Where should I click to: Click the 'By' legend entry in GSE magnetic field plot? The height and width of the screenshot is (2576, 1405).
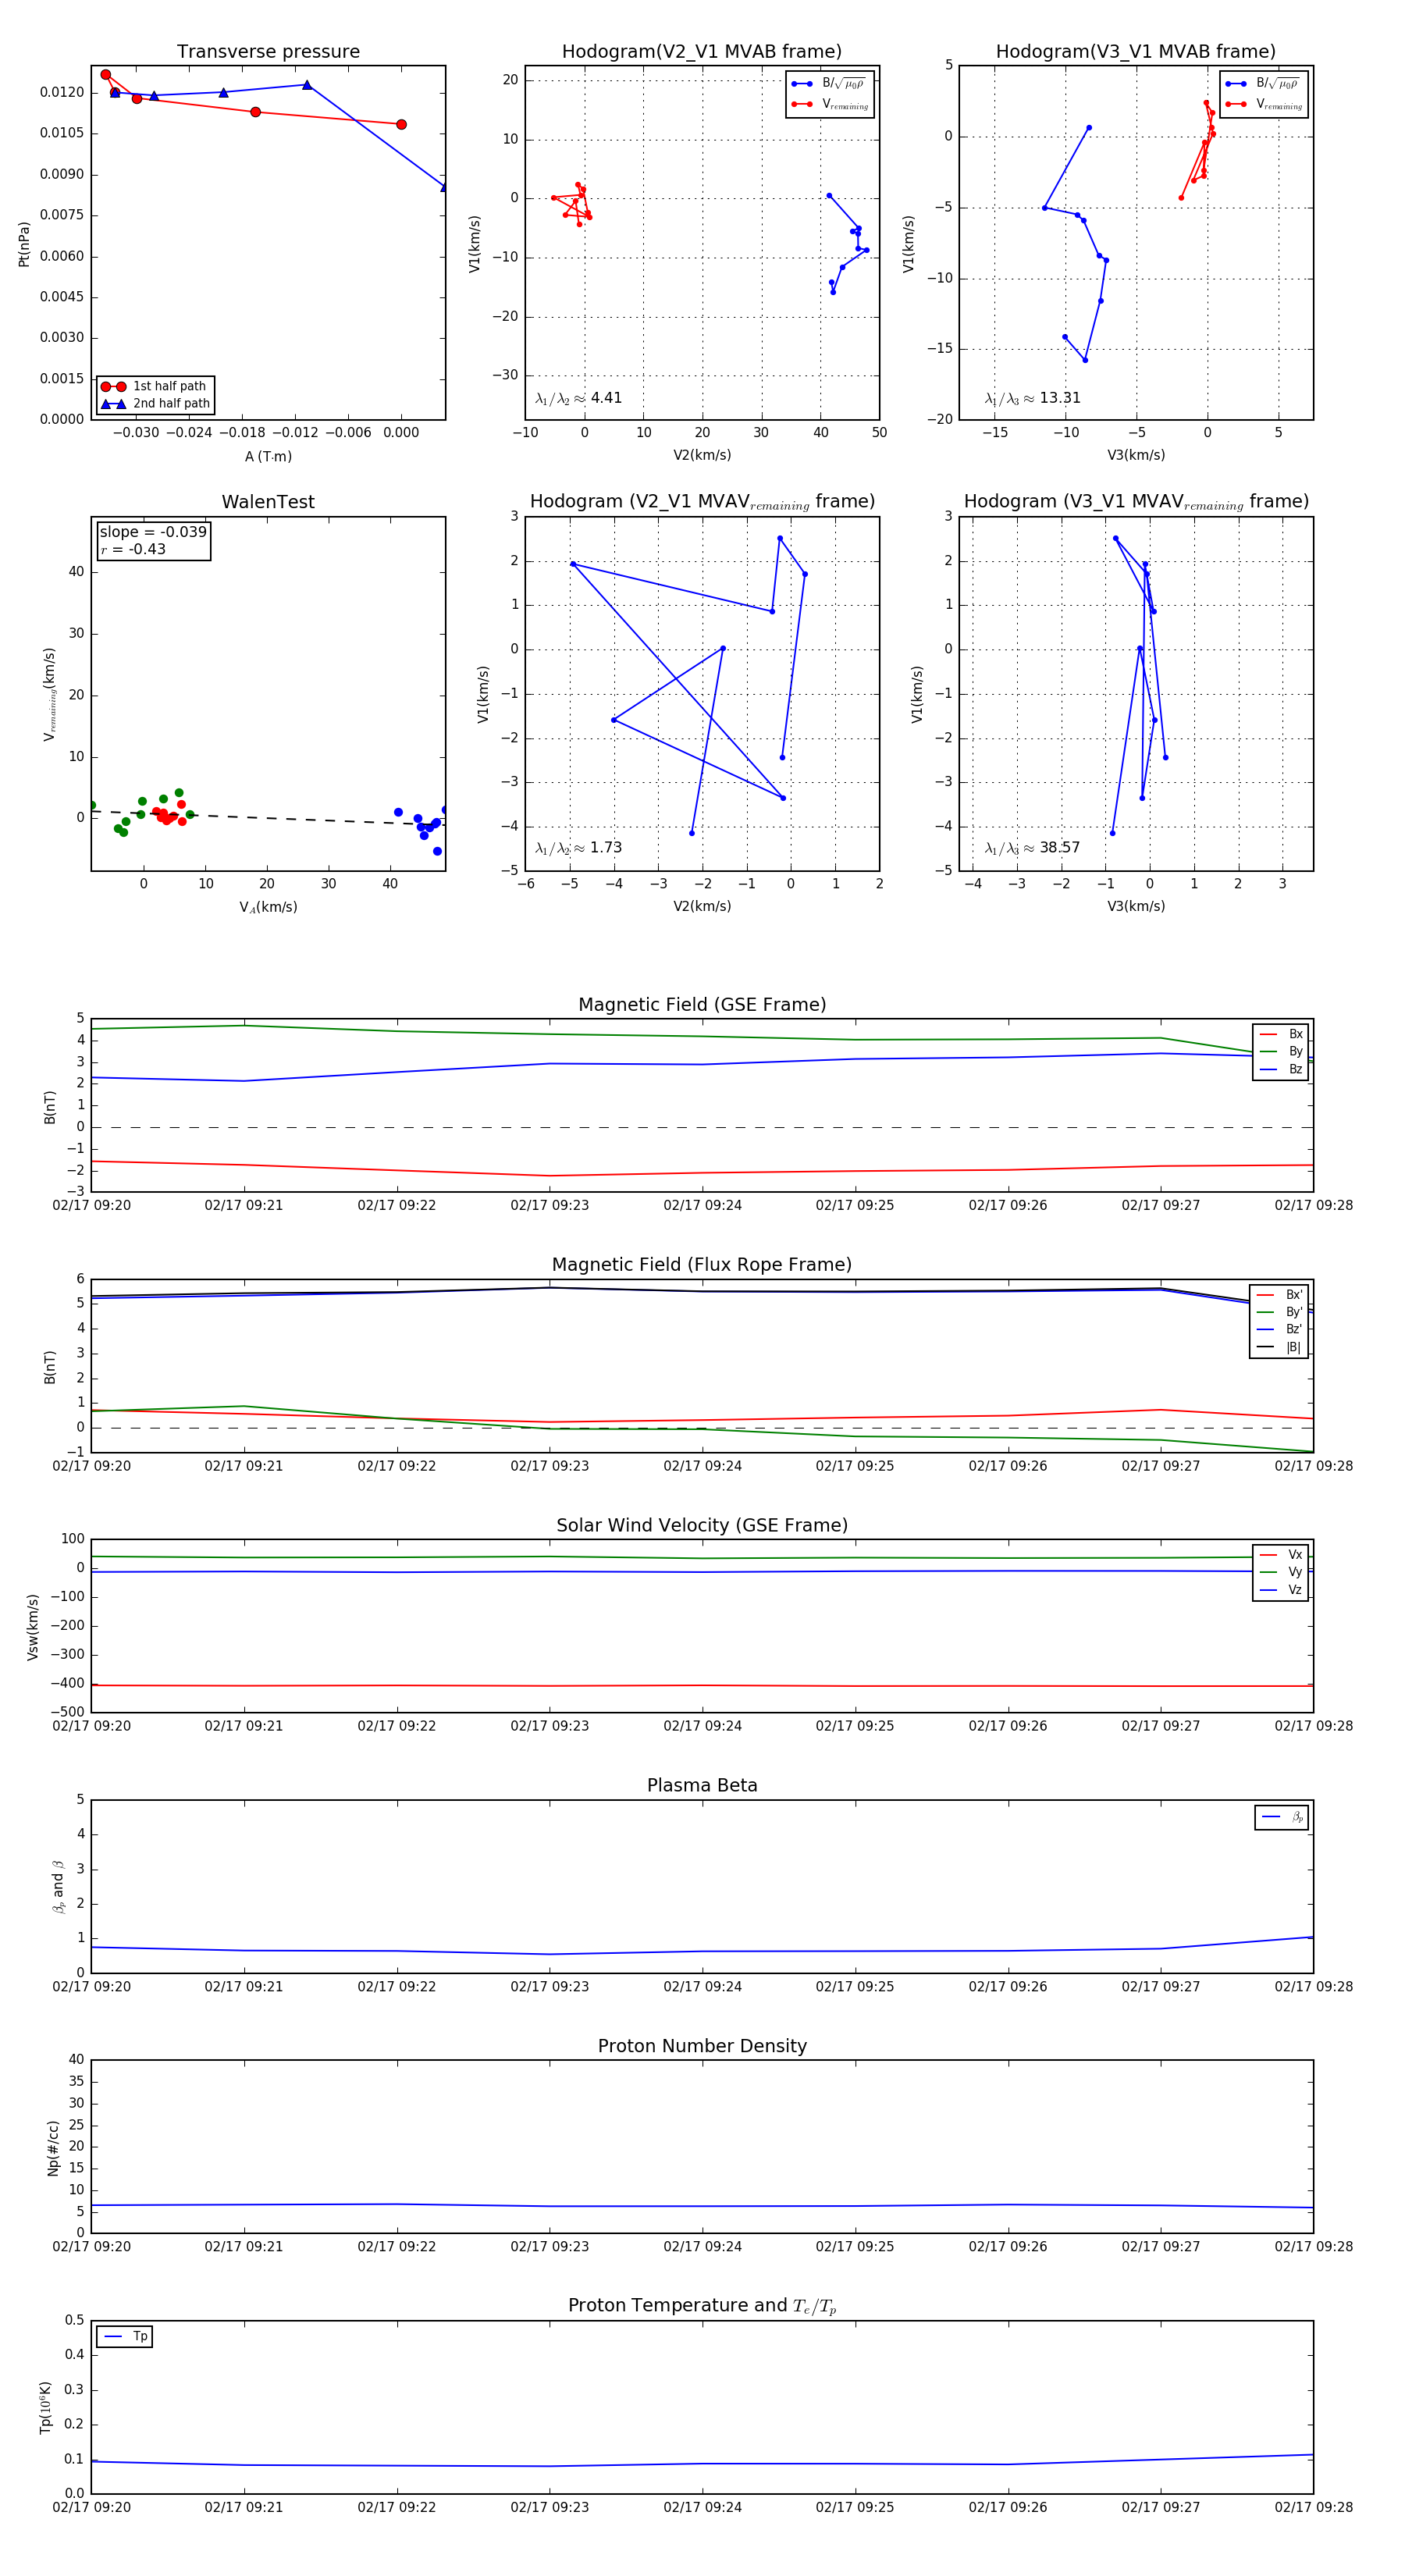[1281, 1052]
